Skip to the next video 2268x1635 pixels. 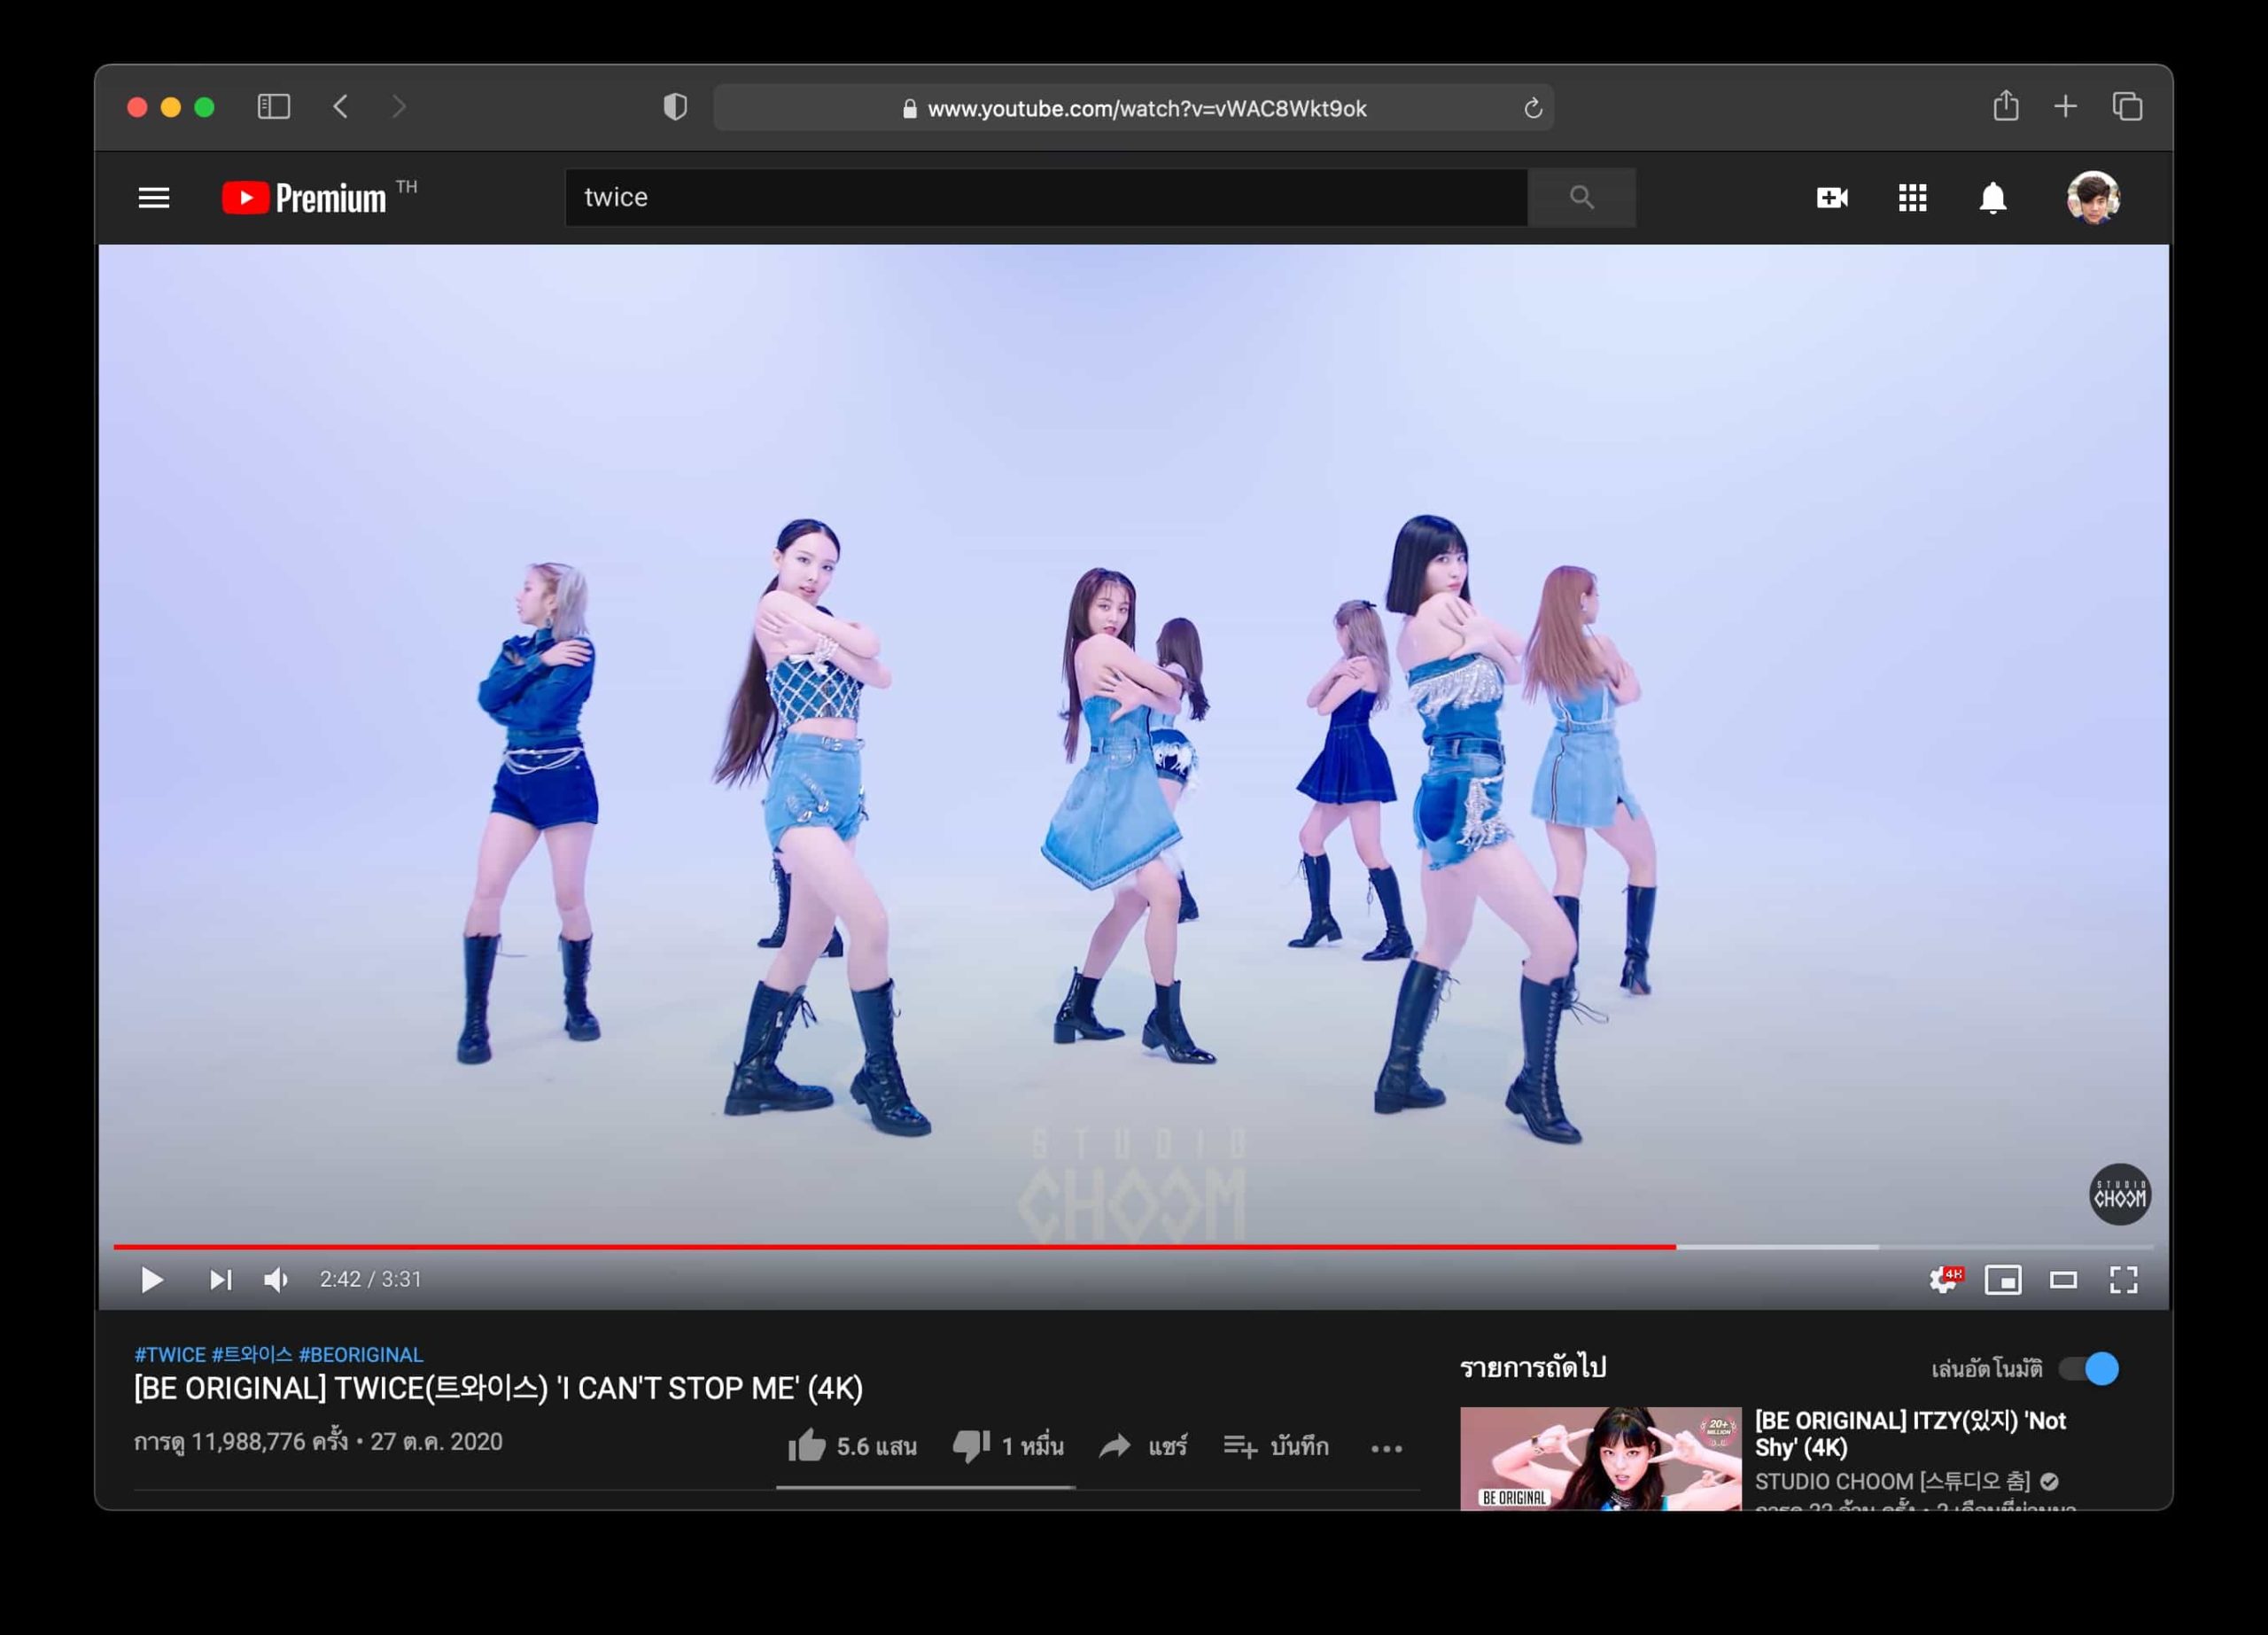[x=220, y=1279]
